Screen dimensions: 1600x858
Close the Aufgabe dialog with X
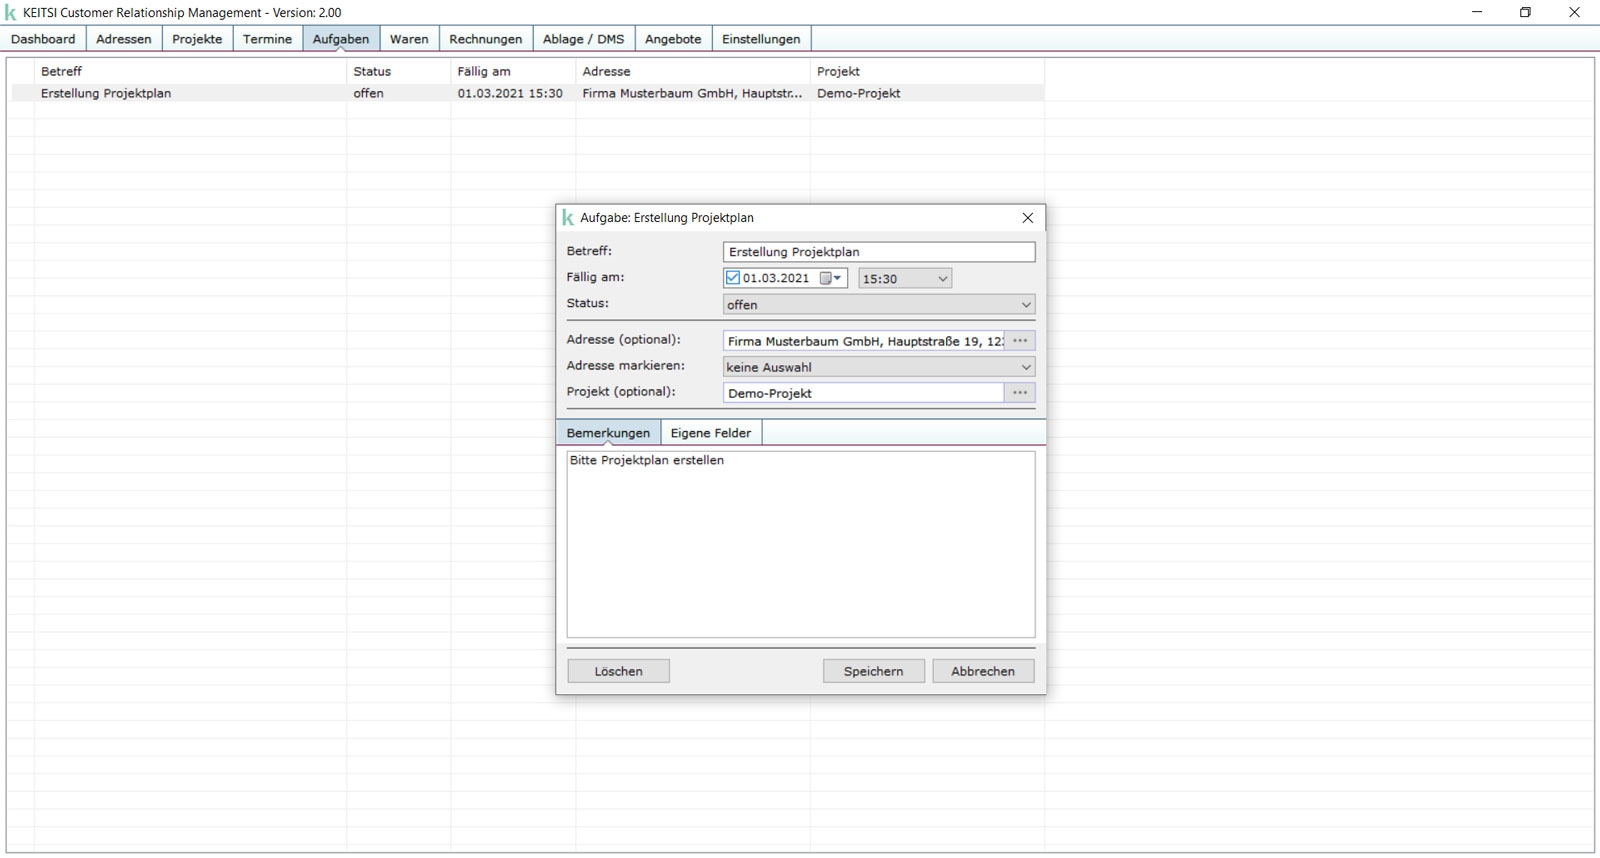click(1028, 218)
